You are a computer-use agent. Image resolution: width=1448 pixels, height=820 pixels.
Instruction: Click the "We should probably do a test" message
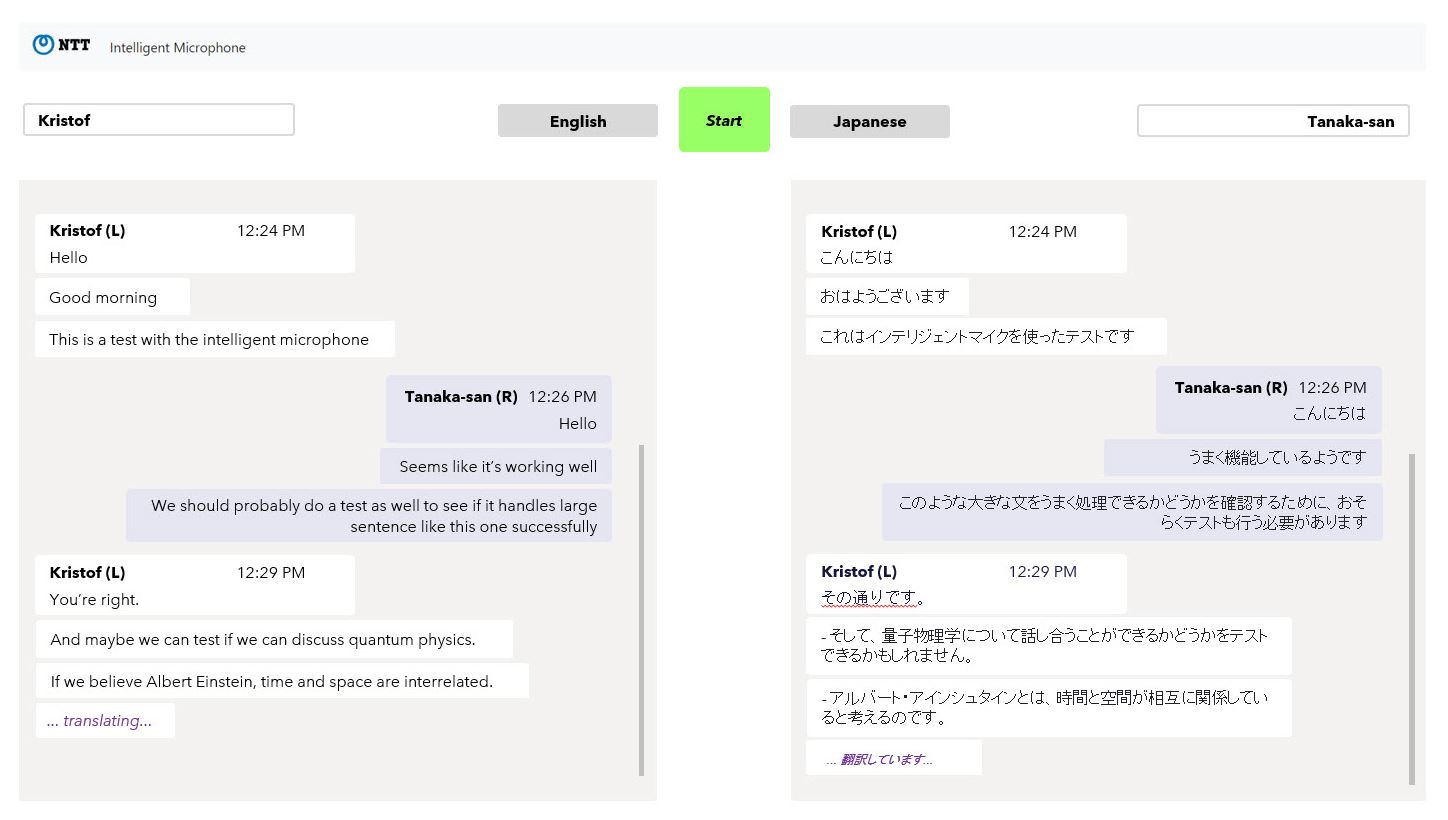click(x=369, y=516)
